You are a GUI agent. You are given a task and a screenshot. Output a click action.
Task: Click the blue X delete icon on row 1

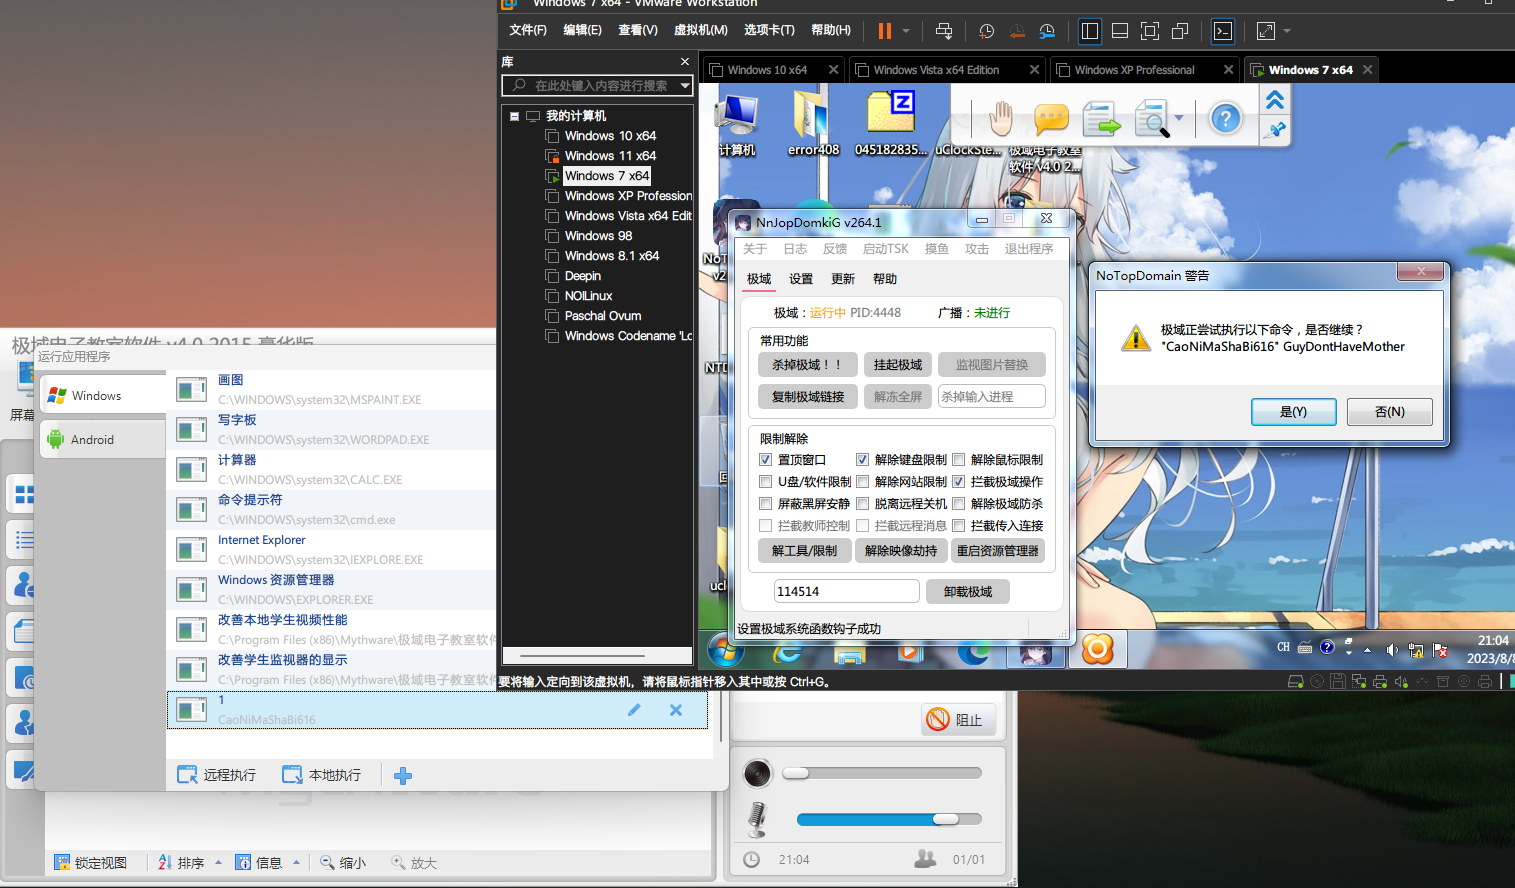tap(676, 709)
